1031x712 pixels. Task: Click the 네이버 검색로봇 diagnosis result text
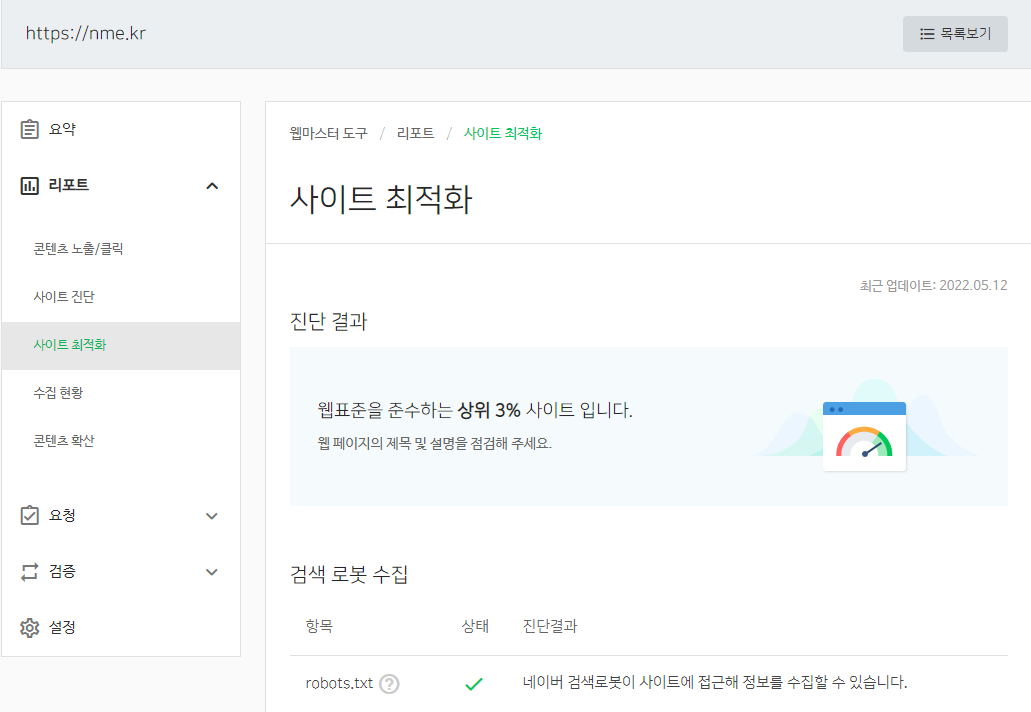coord(715,682)
